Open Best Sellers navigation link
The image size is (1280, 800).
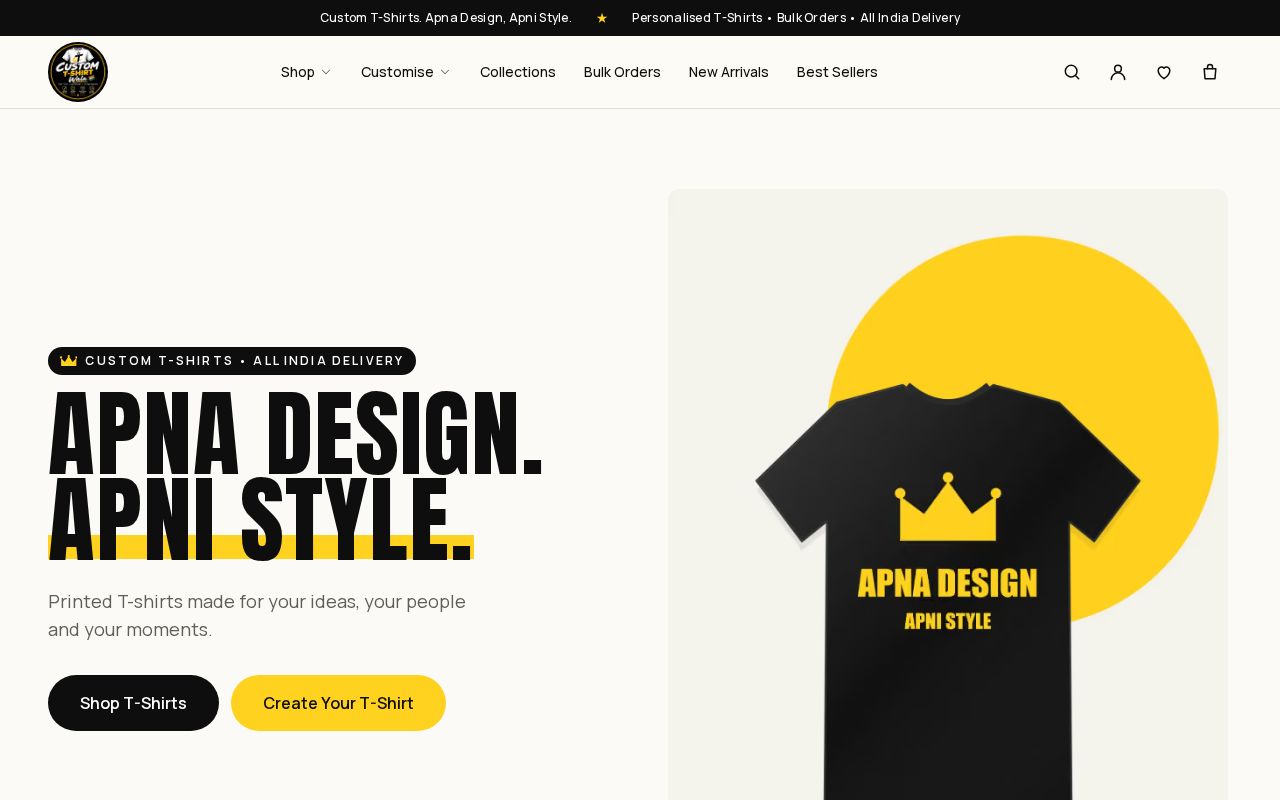click(837, 72)
